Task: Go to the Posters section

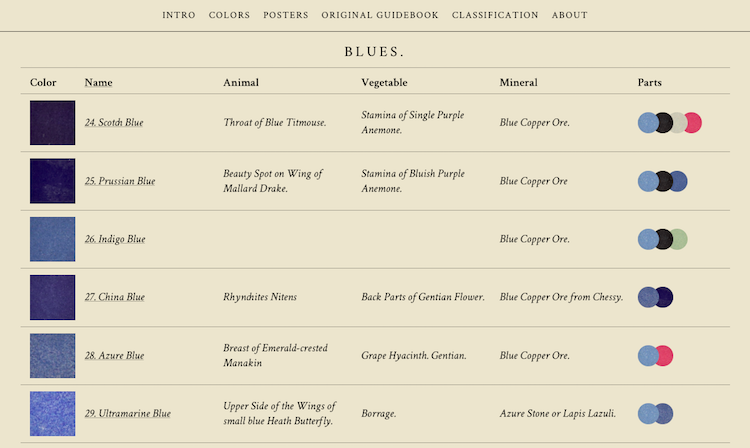Action: (x=286, y=15)
